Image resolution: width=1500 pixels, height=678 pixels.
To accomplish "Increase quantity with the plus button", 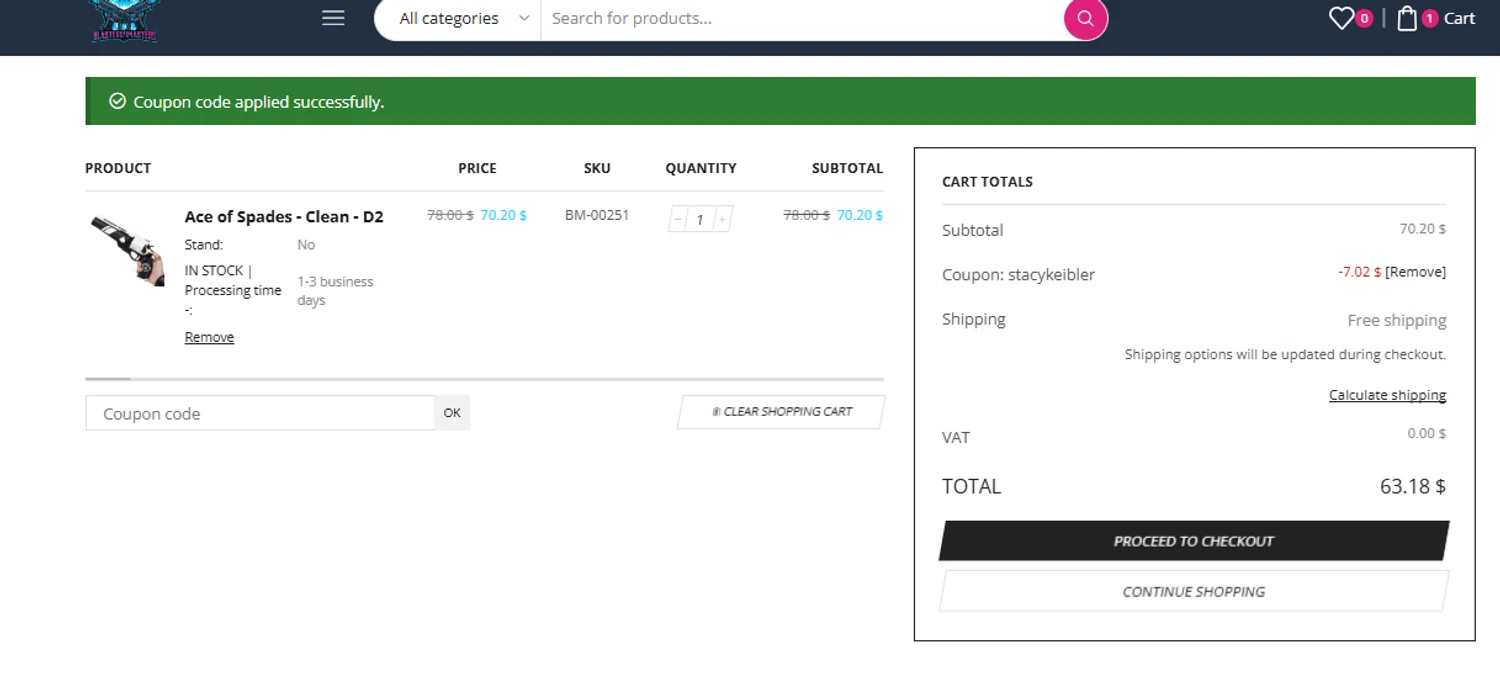I will (x=722, y=219).
